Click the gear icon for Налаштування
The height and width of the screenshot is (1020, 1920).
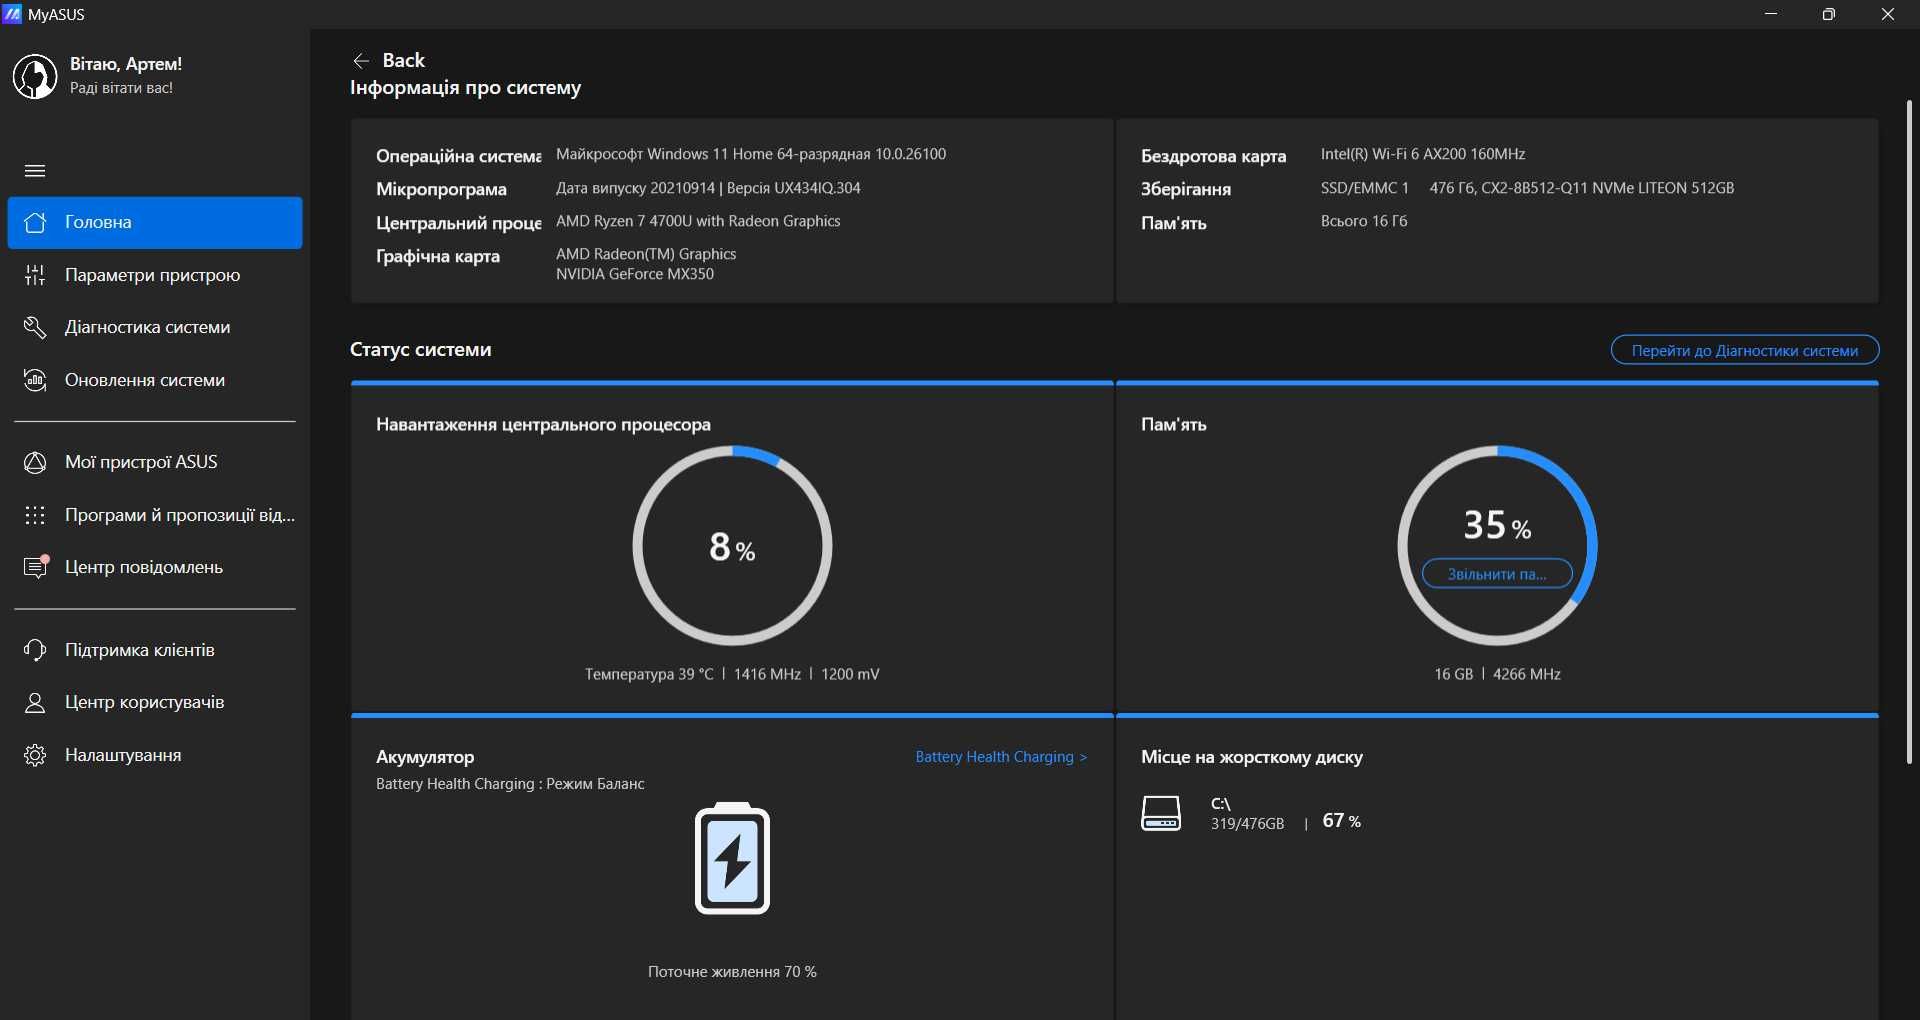pos(35,755)
